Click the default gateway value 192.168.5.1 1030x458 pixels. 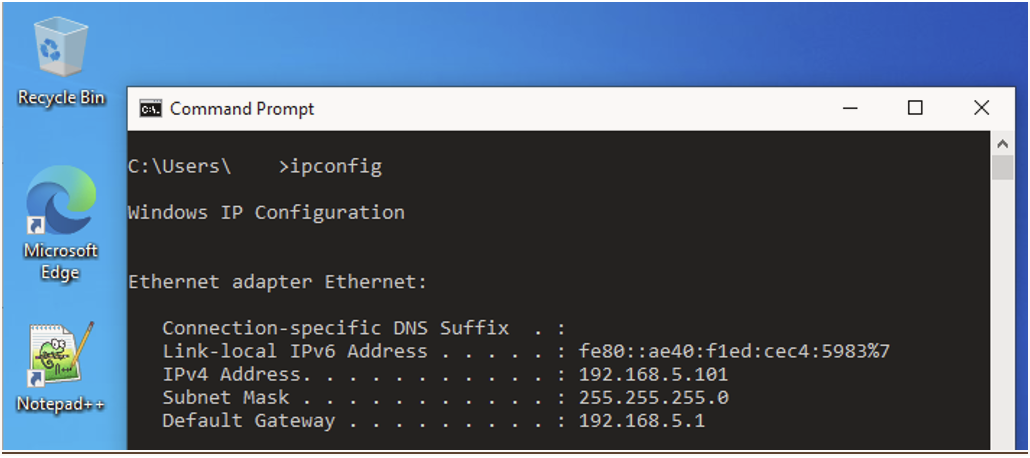click(x=642, y=421)
